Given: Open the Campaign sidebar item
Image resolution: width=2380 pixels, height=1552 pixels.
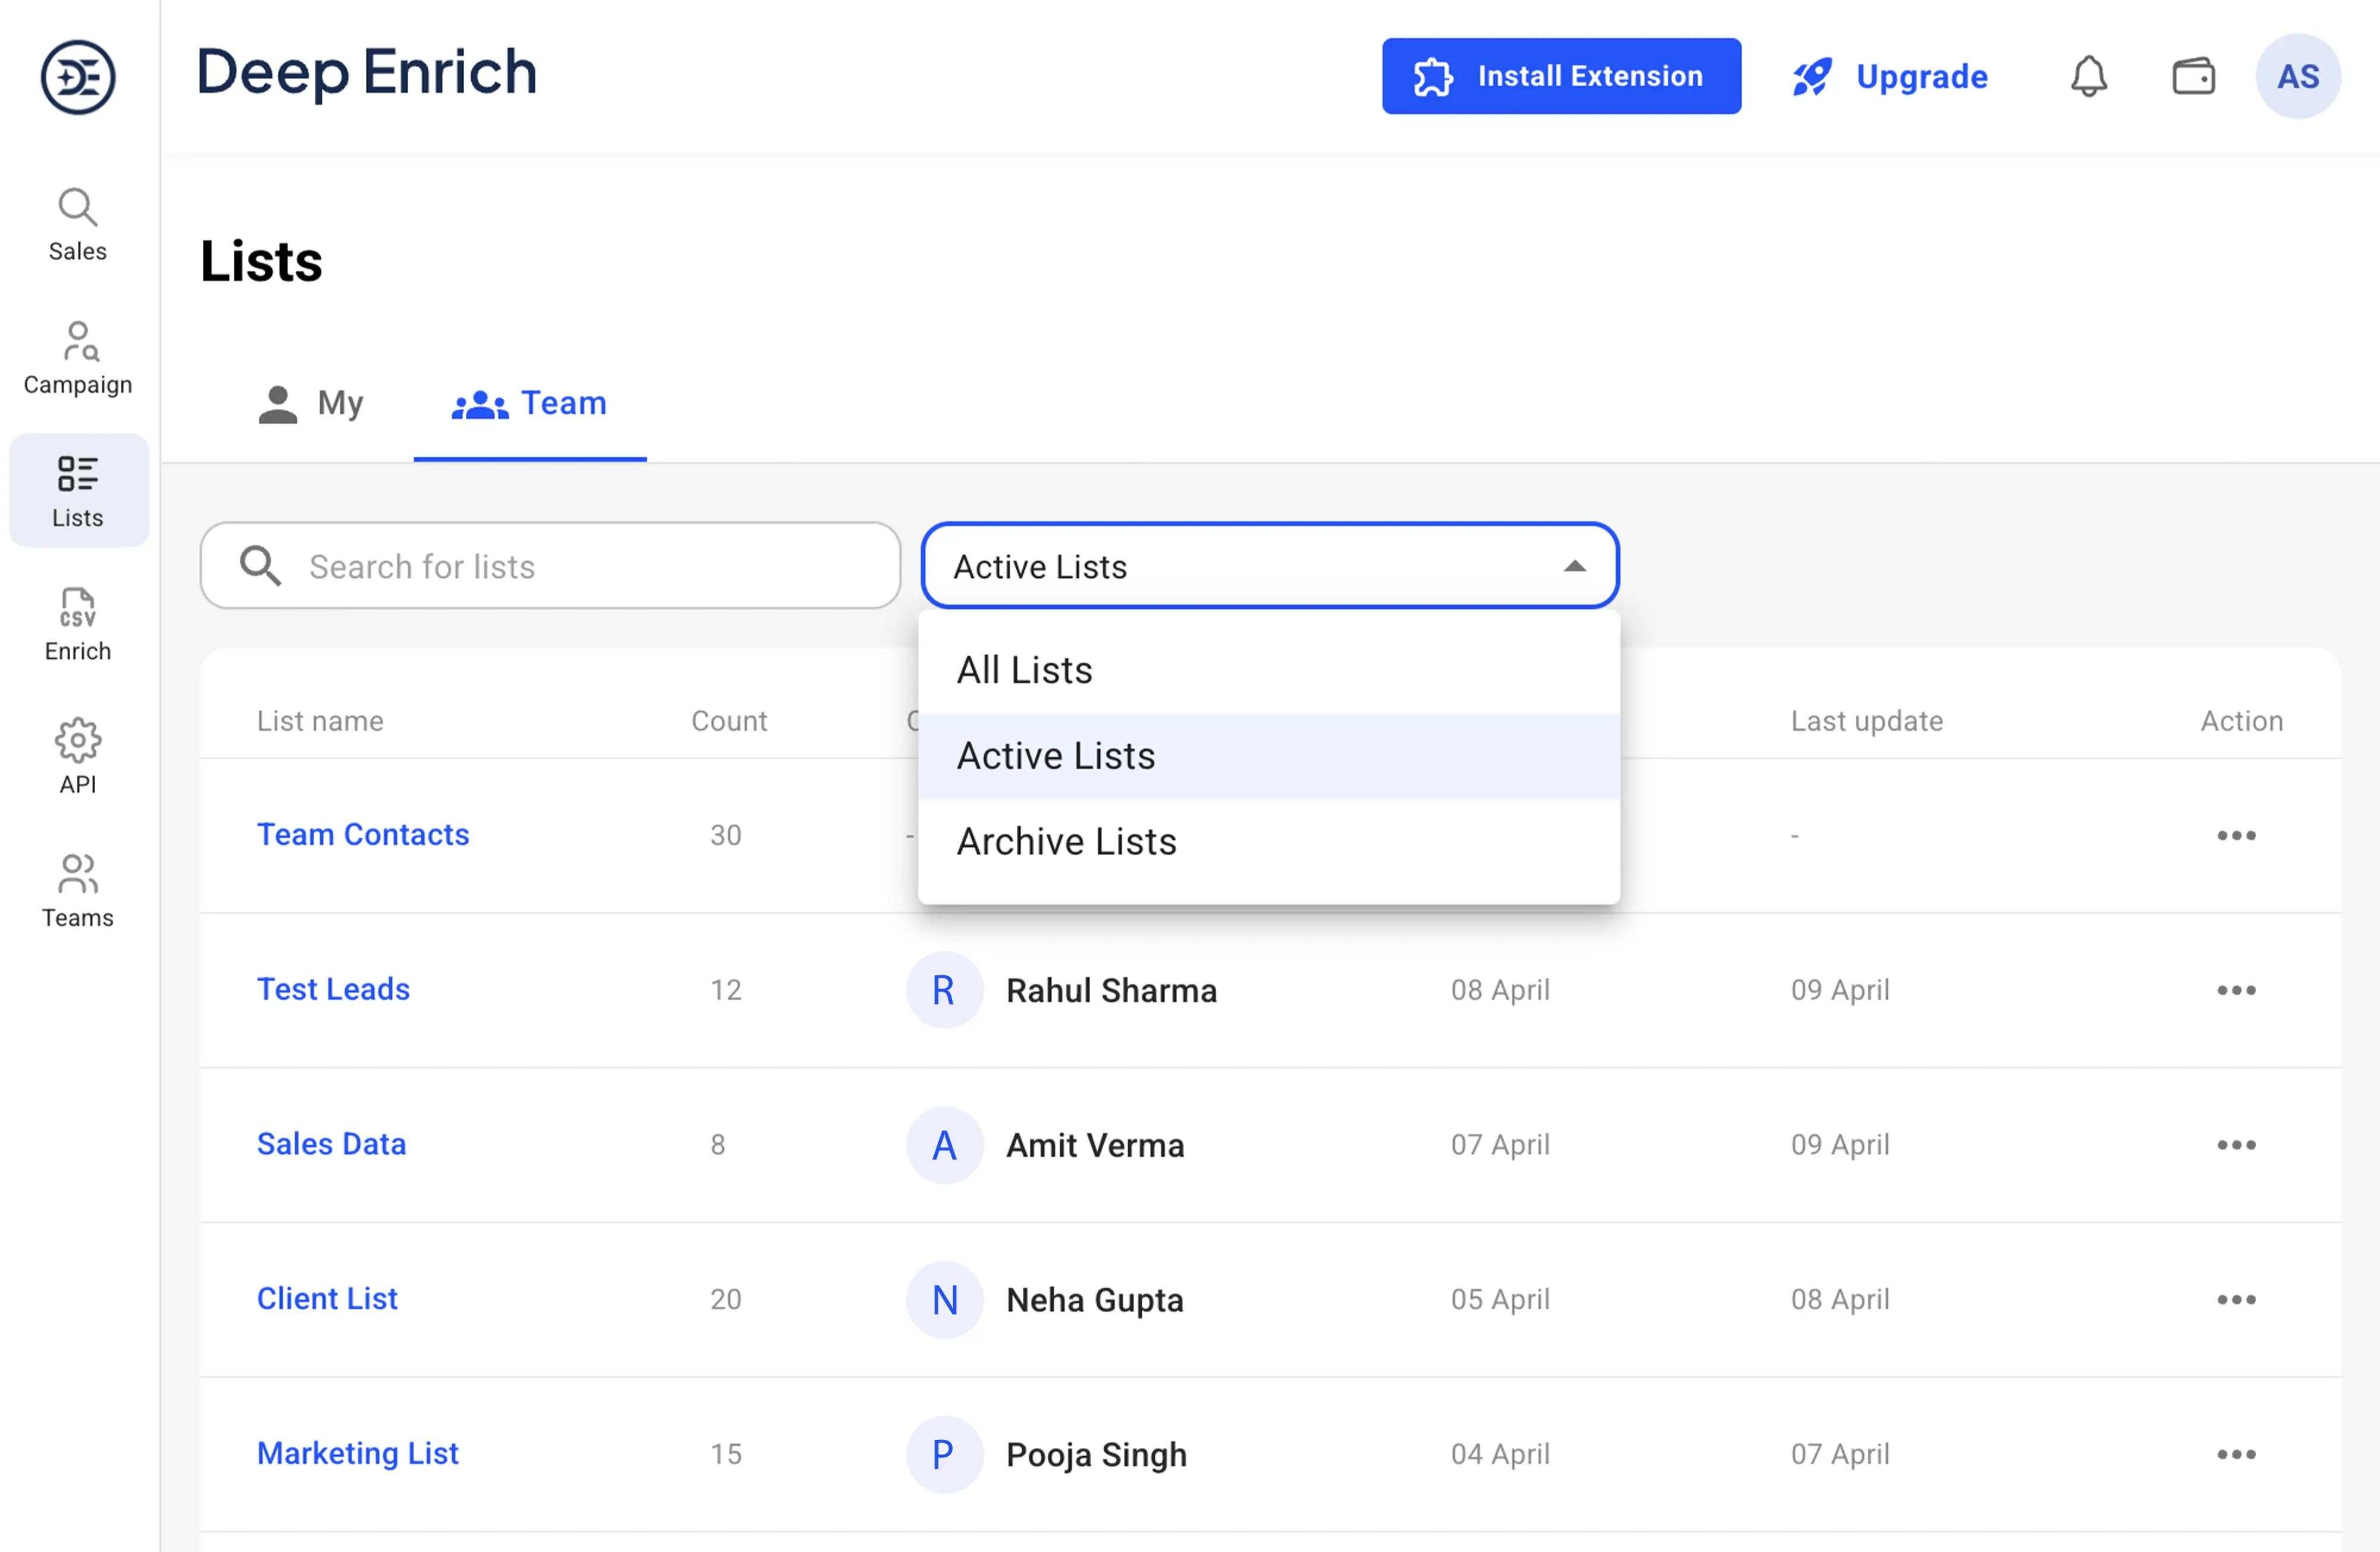Looking at the screenshot, I should pyautogui.click(x=78, y=358).
